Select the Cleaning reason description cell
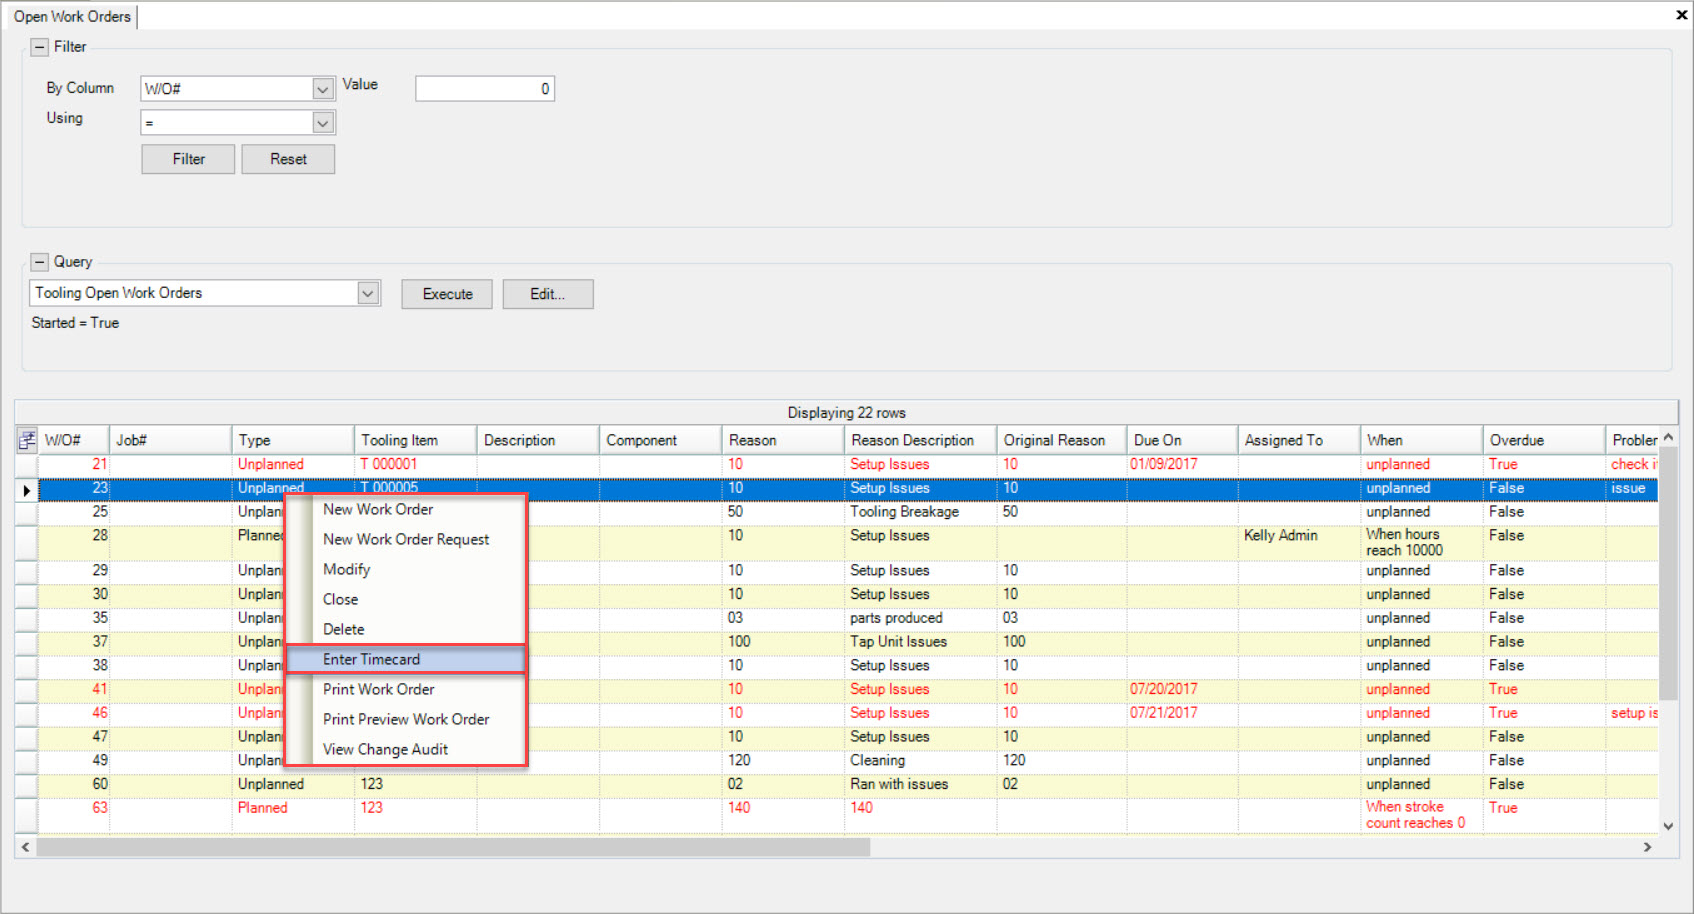 (x=920, y=760)
